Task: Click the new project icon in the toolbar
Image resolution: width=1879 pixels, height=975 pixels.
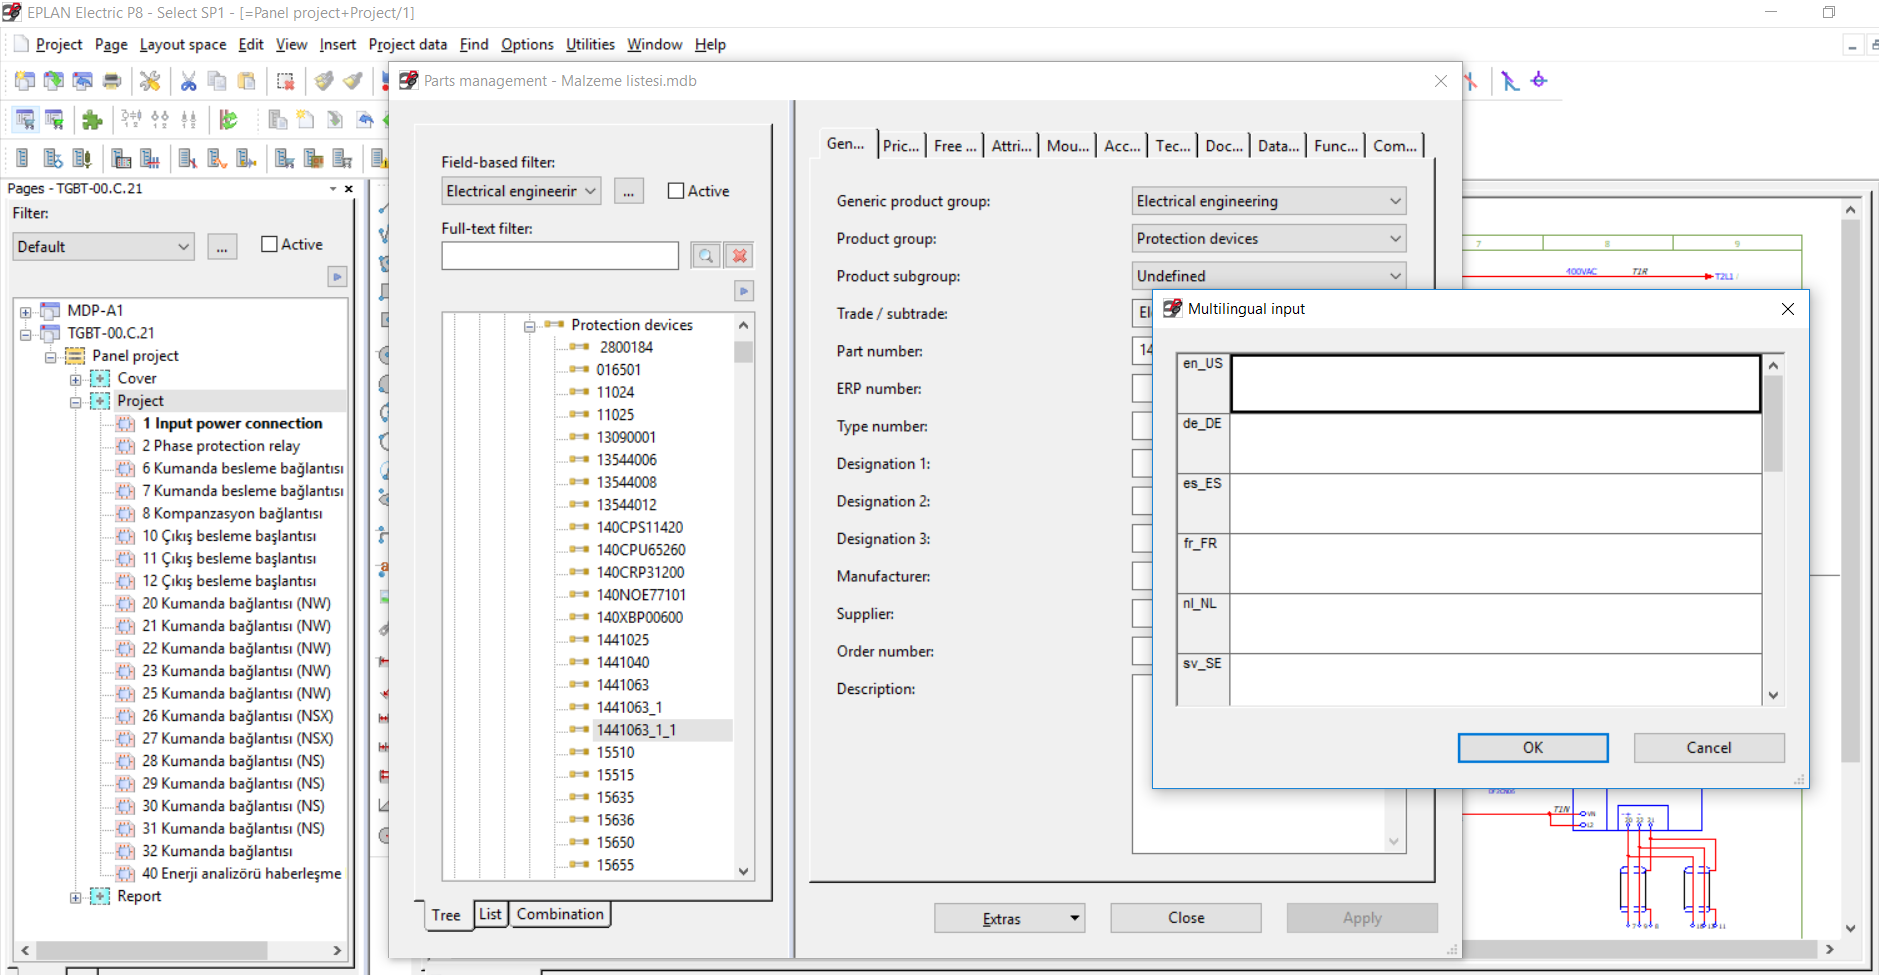Action: (25, 81)
